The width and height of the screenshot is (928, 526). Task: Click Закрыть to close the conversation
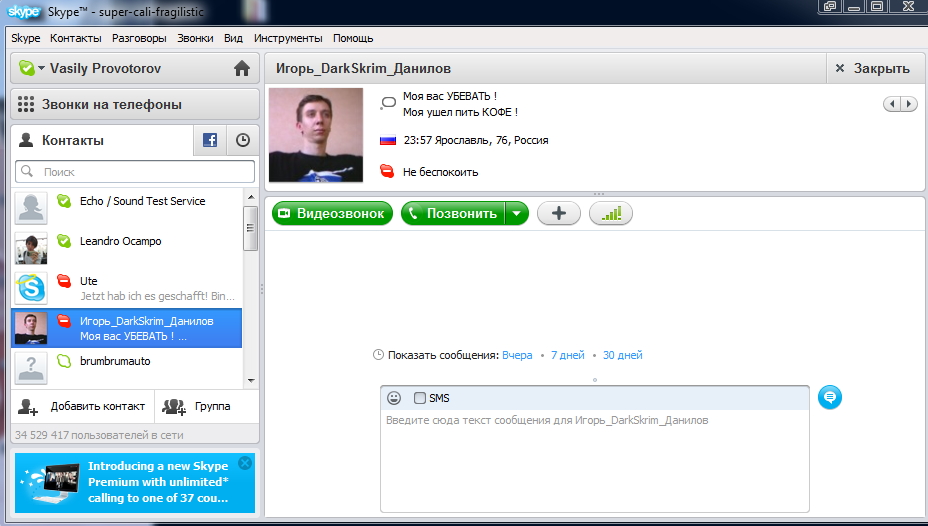(x=875, y=69)
